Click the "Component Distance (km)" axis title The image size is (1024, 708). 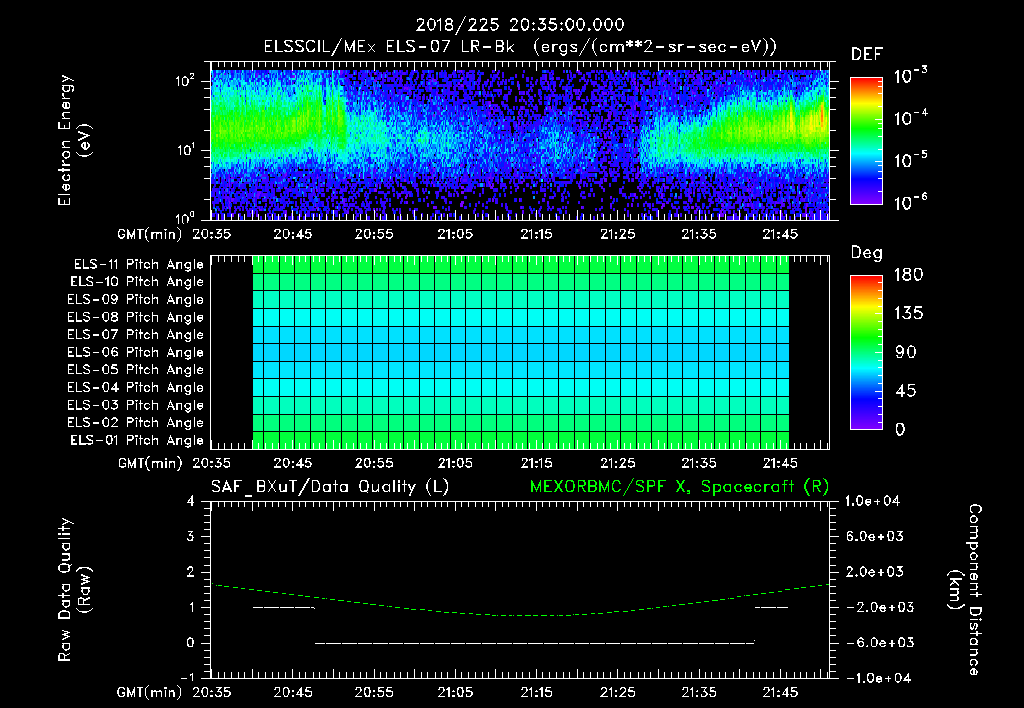[965, 590]
